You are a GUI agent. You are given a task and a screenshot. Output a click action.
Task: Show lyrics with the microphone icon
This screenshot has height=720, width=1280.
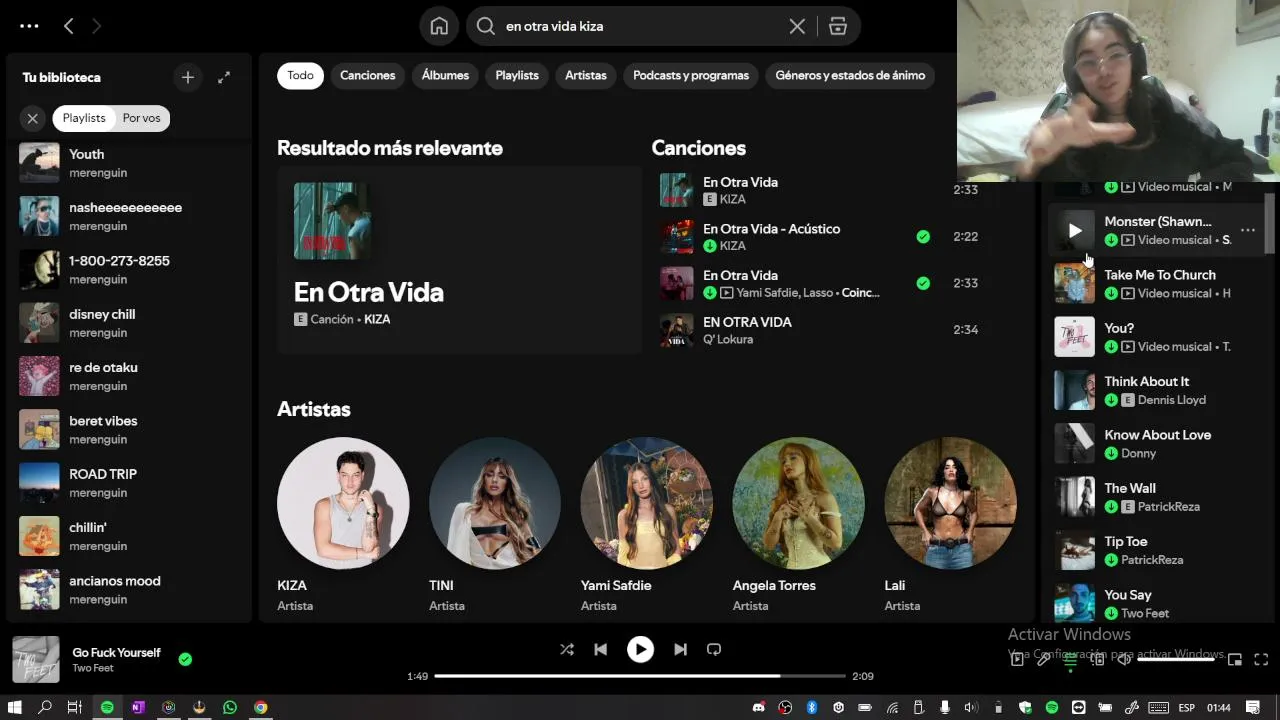(x=1043, y=659)
